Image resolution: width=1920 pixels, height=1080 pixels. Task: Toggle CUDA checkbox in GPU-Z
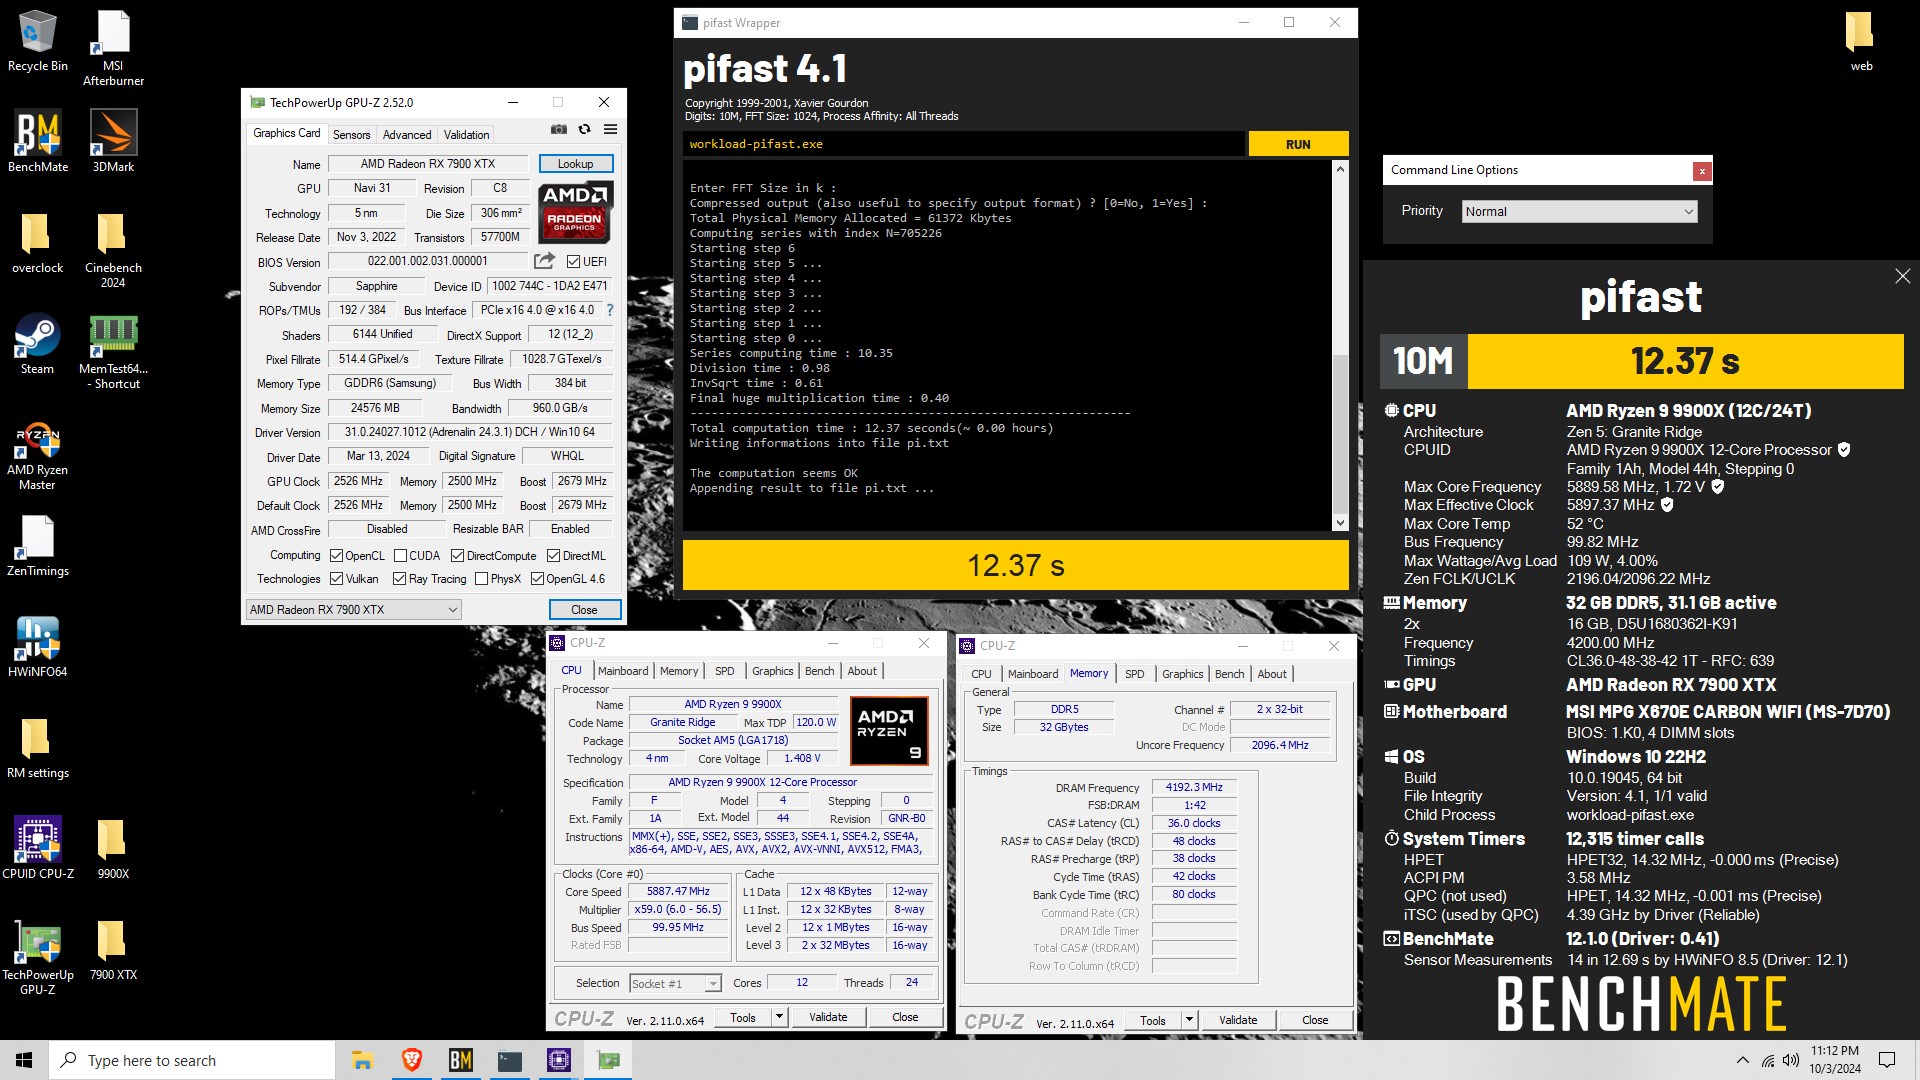click(400, 556)
